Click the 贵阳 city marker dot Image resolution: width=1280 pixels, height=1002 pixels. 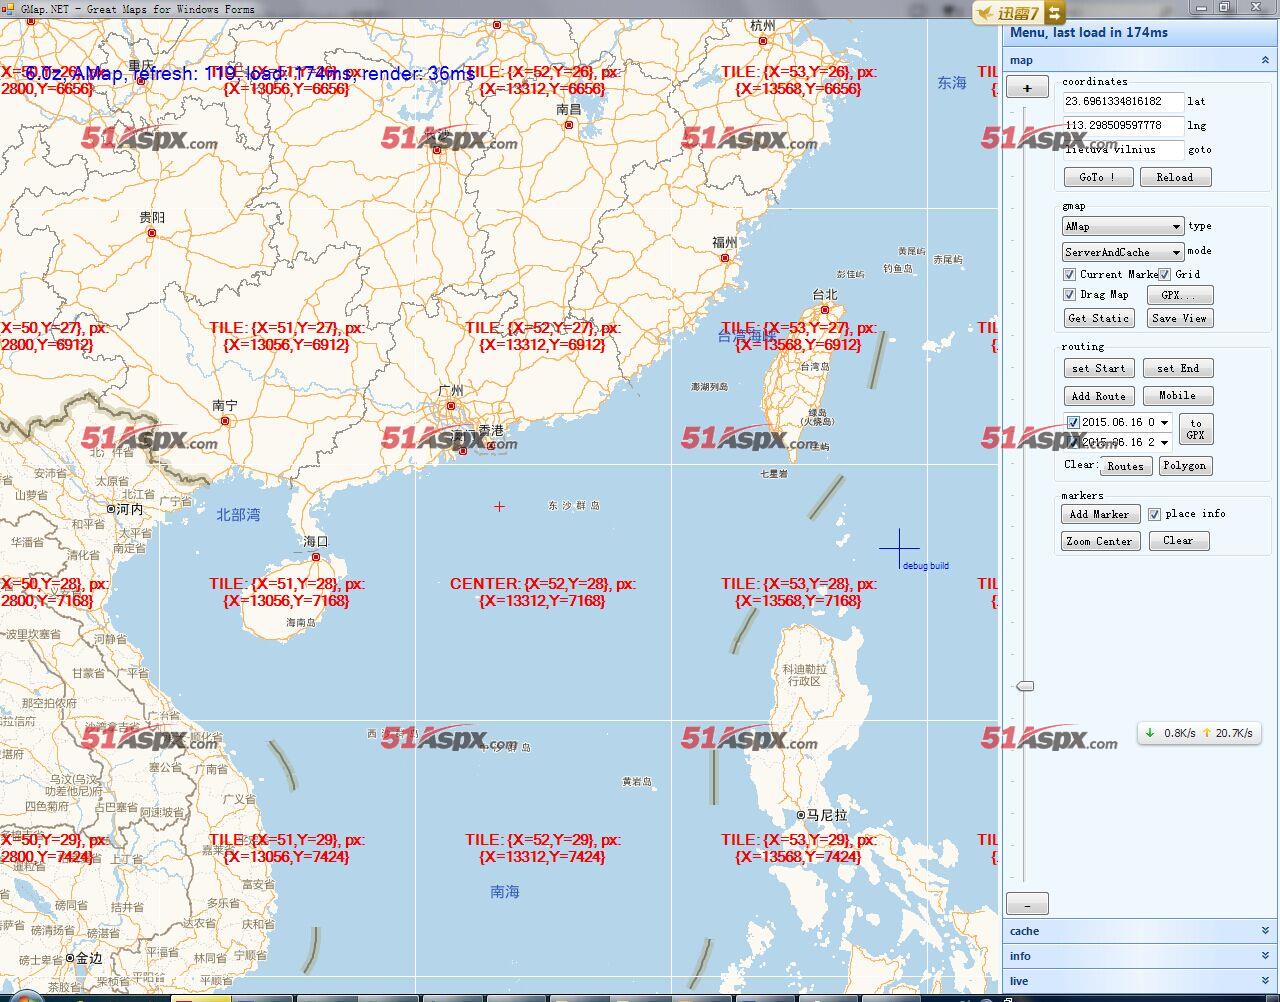(x=152, y=233)
